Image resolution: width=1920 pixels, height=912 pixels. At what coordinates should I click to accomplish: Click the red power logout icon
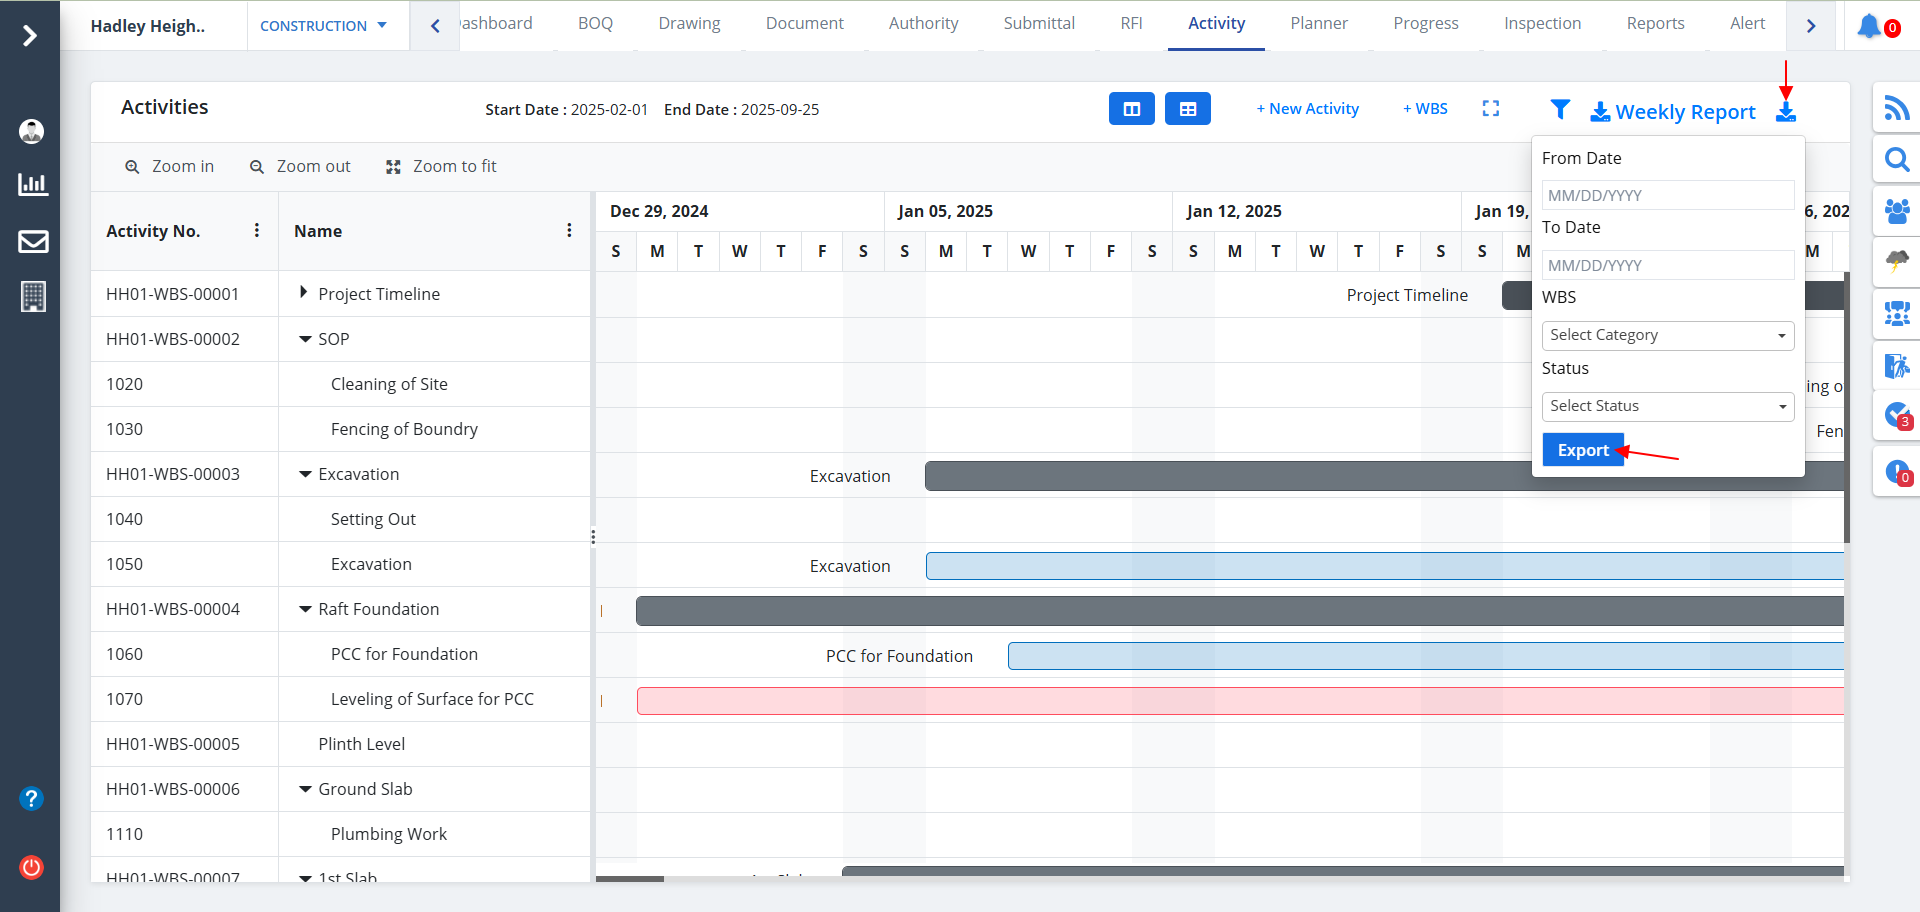point(32,867)
